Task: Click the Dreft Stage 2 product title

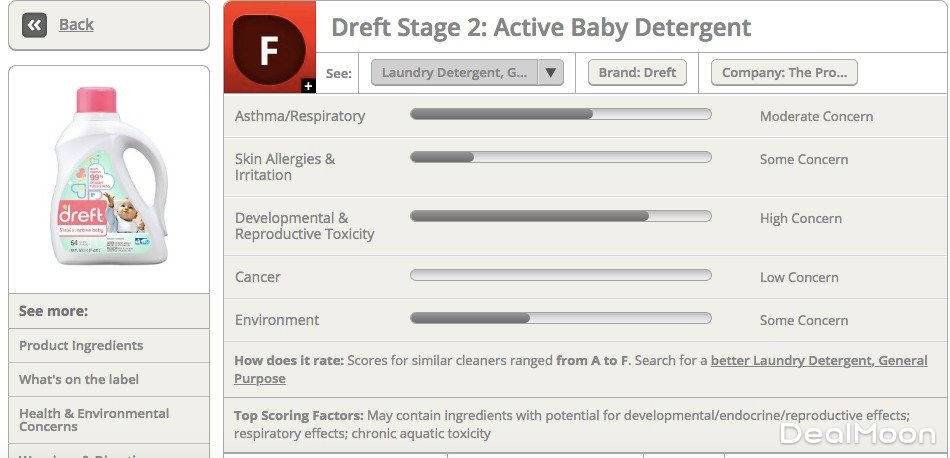Action: (x=540, y=27)
